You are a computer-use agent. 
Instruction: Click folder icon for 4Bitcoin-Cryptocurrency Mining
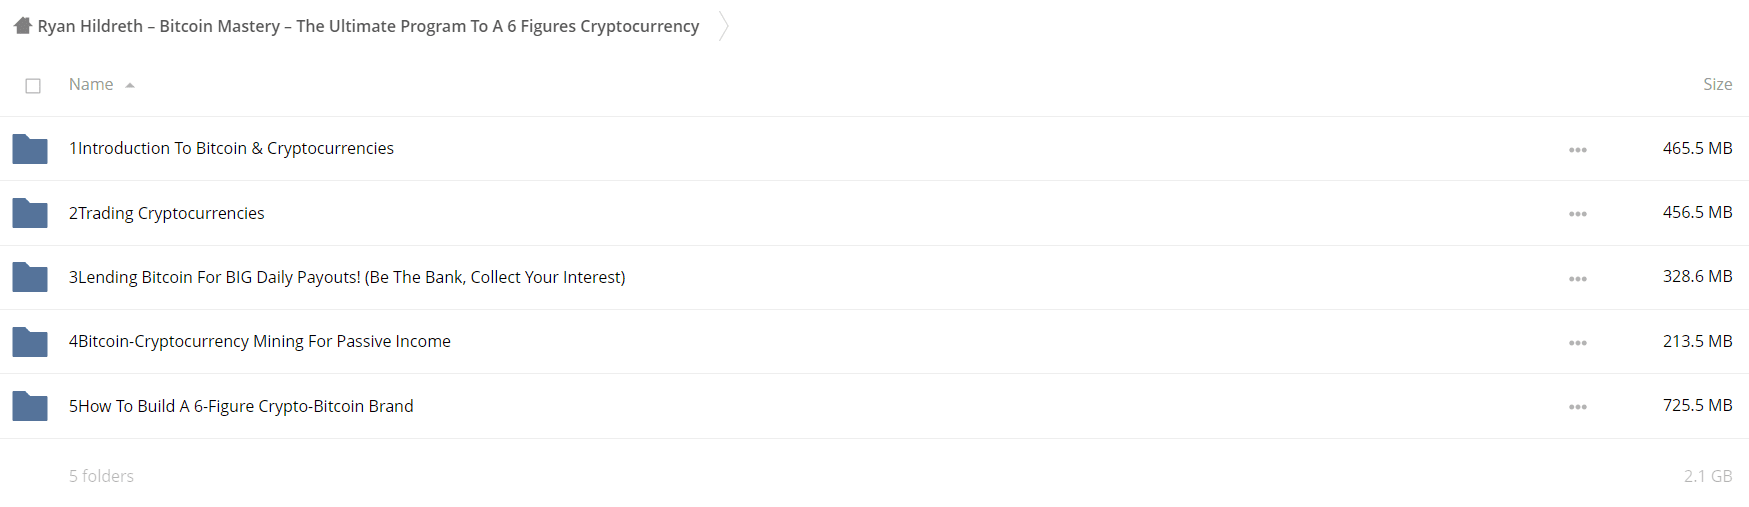[30, 342]
